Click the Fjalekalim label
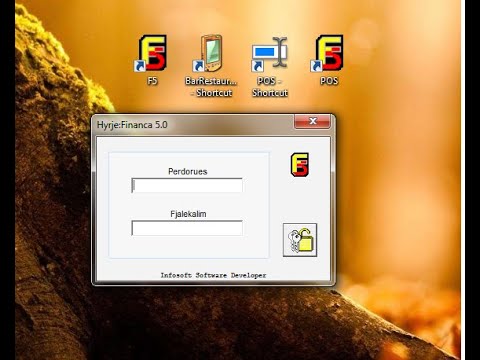The height and width of the screenshot is (360, 480). [188, 214]
